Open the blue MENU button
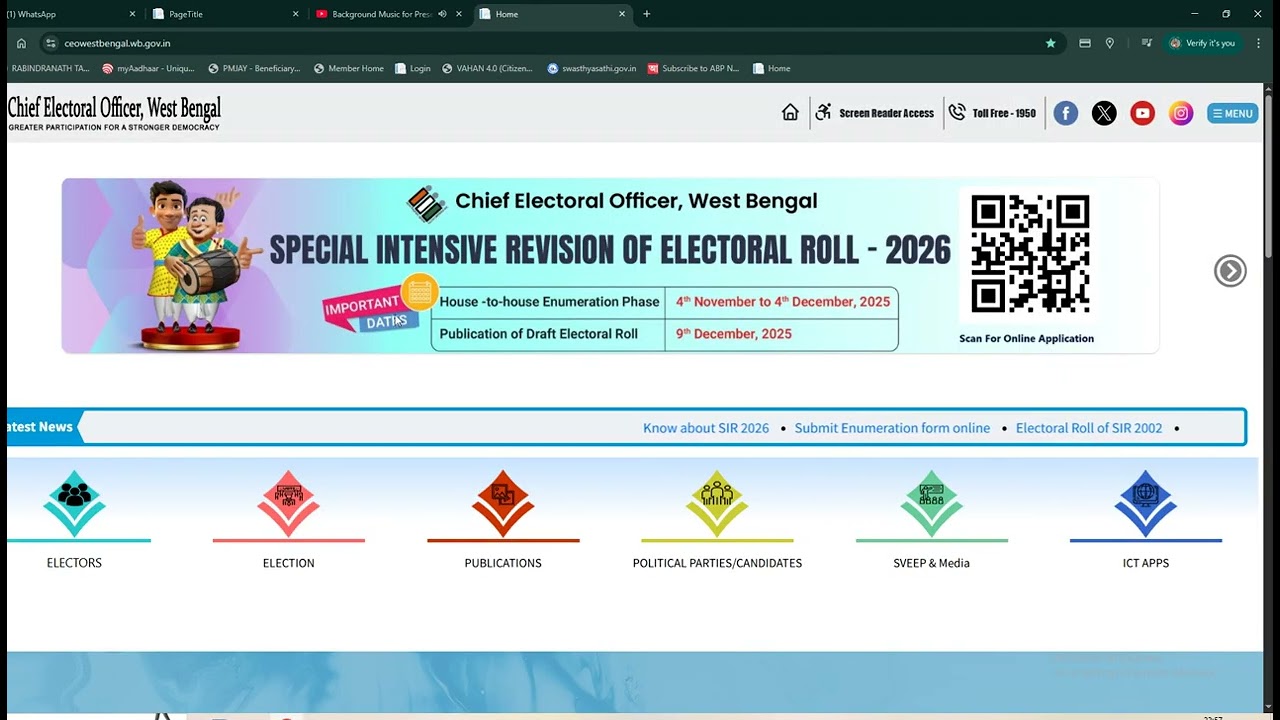Viewport: 1280px width, 720px height. coord(1232,113)
